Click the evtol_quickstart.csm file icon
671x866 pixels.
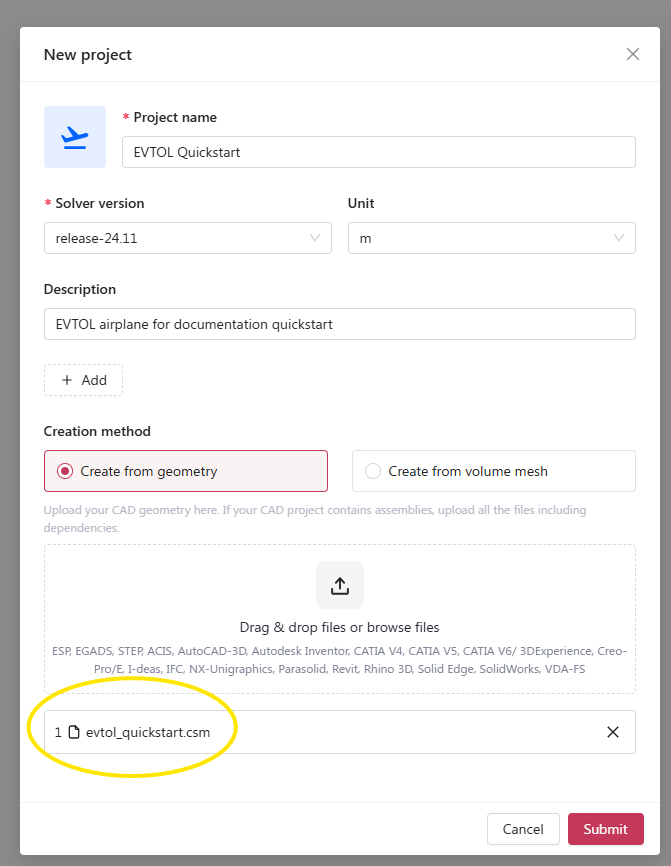pos(74,732)
